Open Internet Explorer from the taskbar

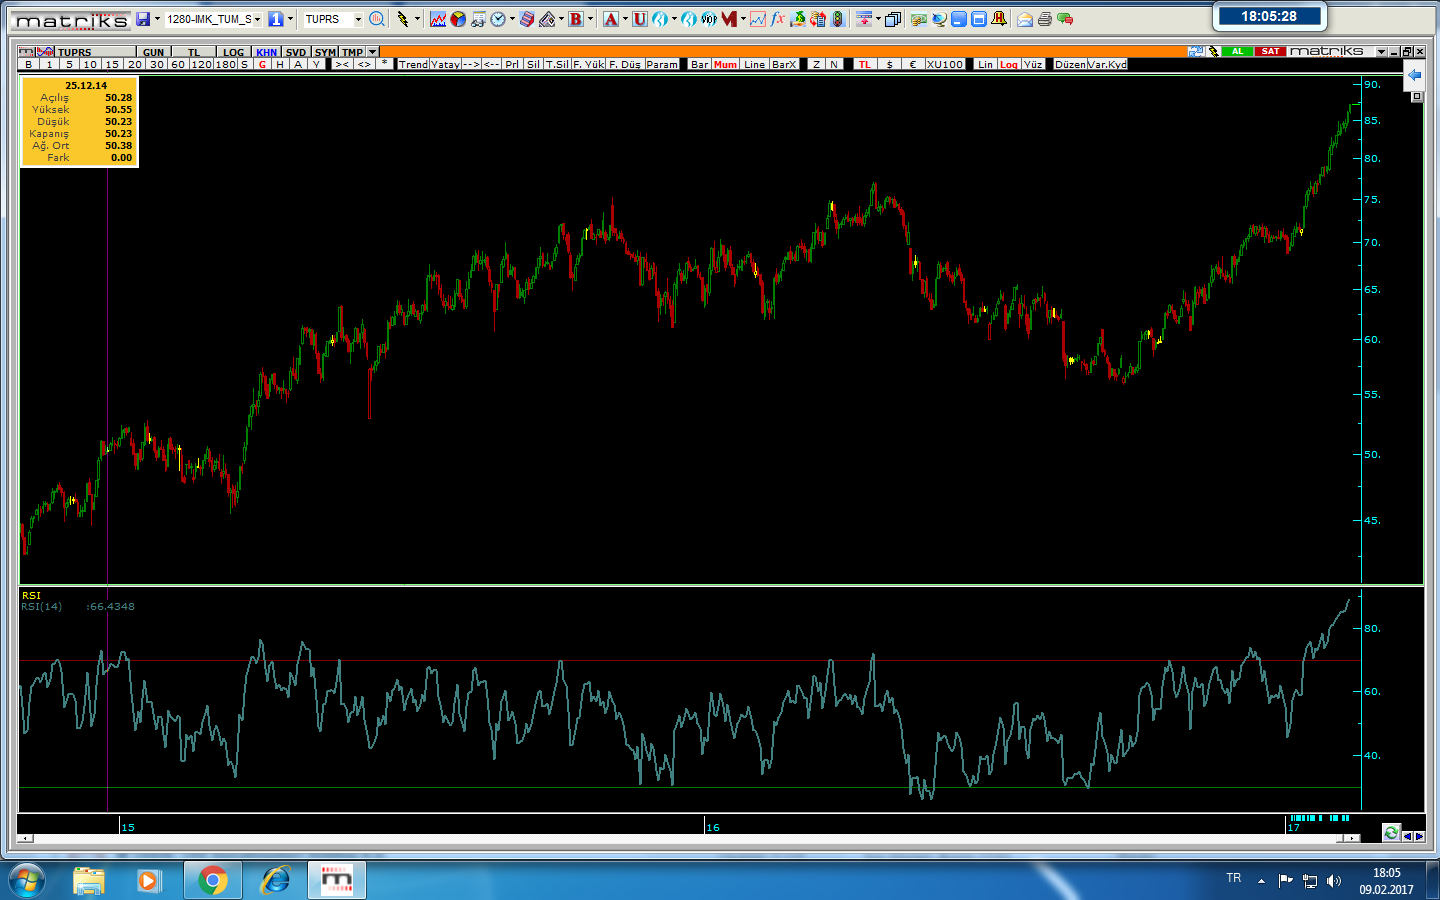pos(275,880)
